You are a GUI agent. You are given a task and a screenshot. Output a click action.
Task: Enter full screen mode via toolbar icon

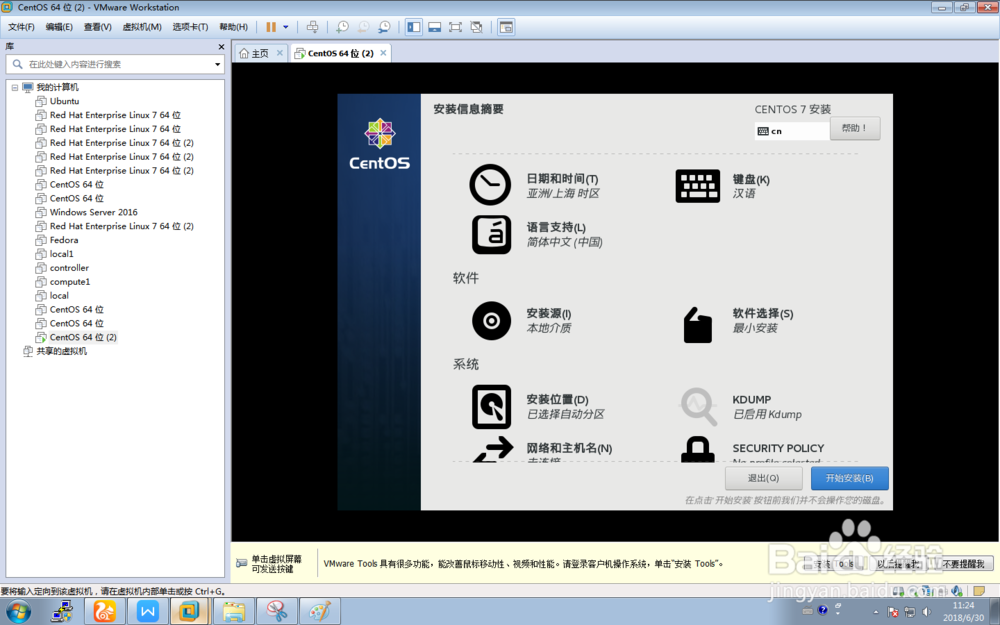pos(455,27)
